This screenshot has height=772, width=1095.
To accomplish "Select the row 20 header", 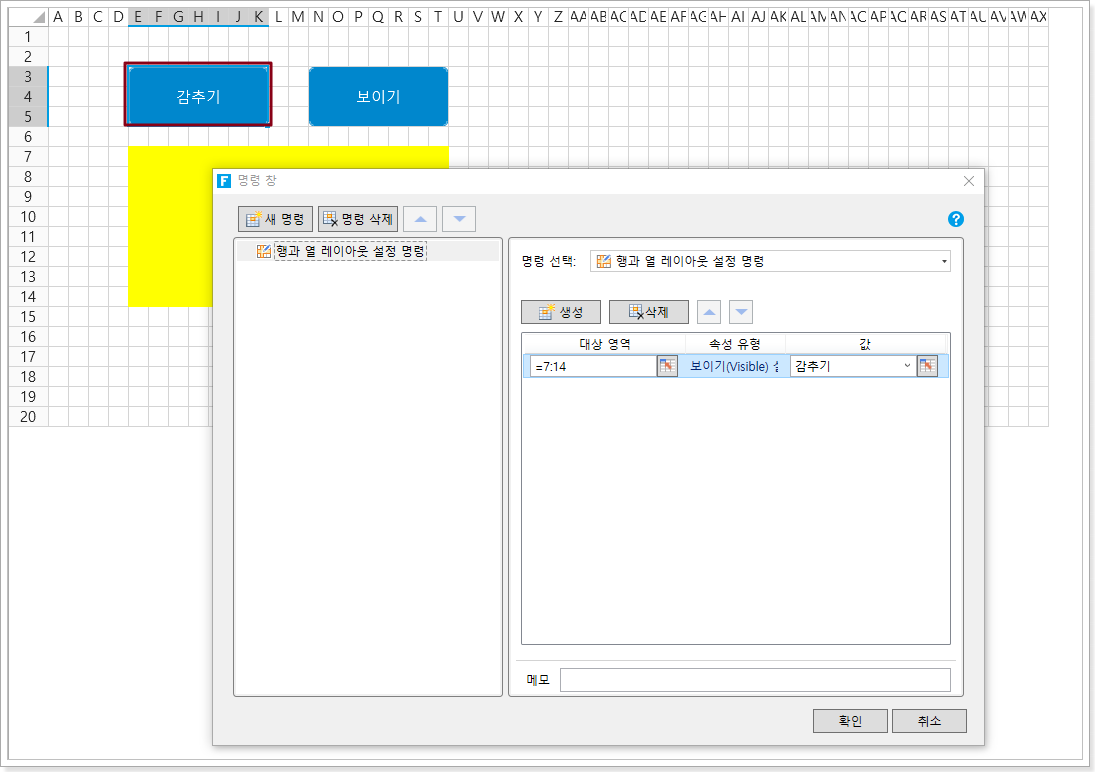I will pyautogui.click(x=28, y=416).
